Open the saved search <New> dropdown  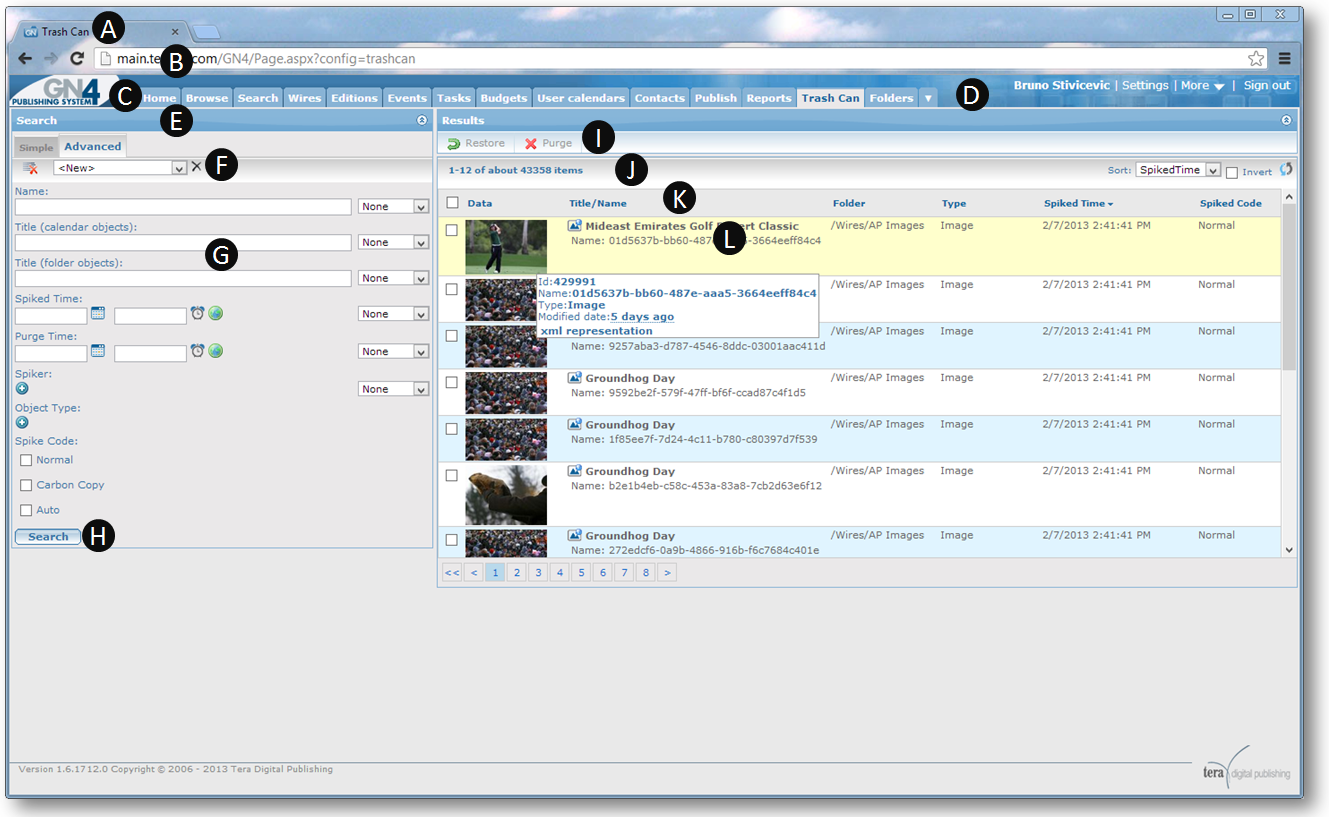tap(119, 168)
